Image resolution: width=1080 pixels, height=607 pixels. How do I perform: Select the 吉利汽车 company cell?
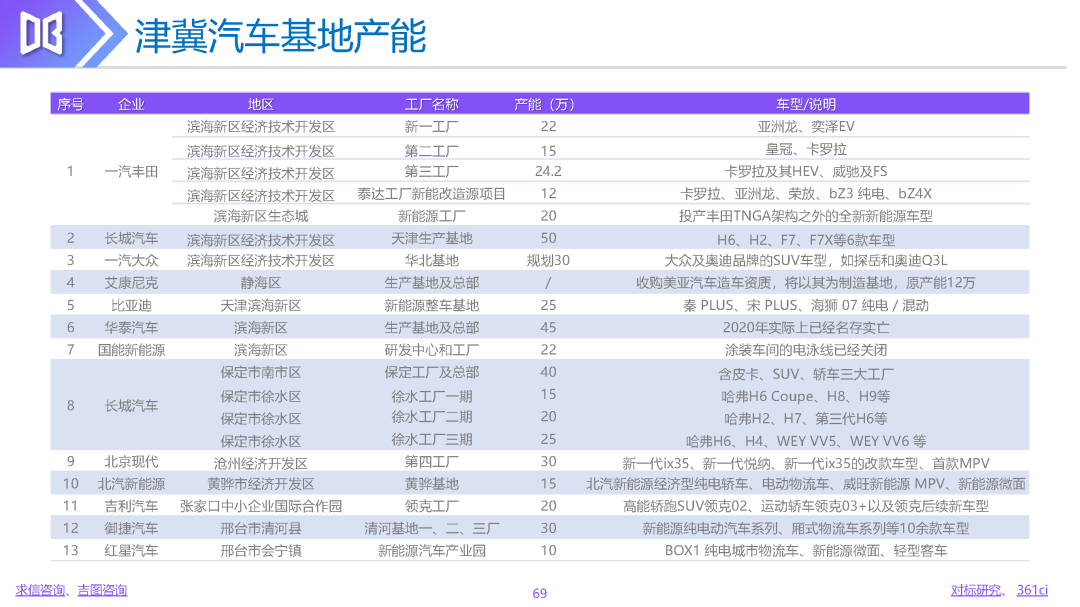click(x=131, y=506)
